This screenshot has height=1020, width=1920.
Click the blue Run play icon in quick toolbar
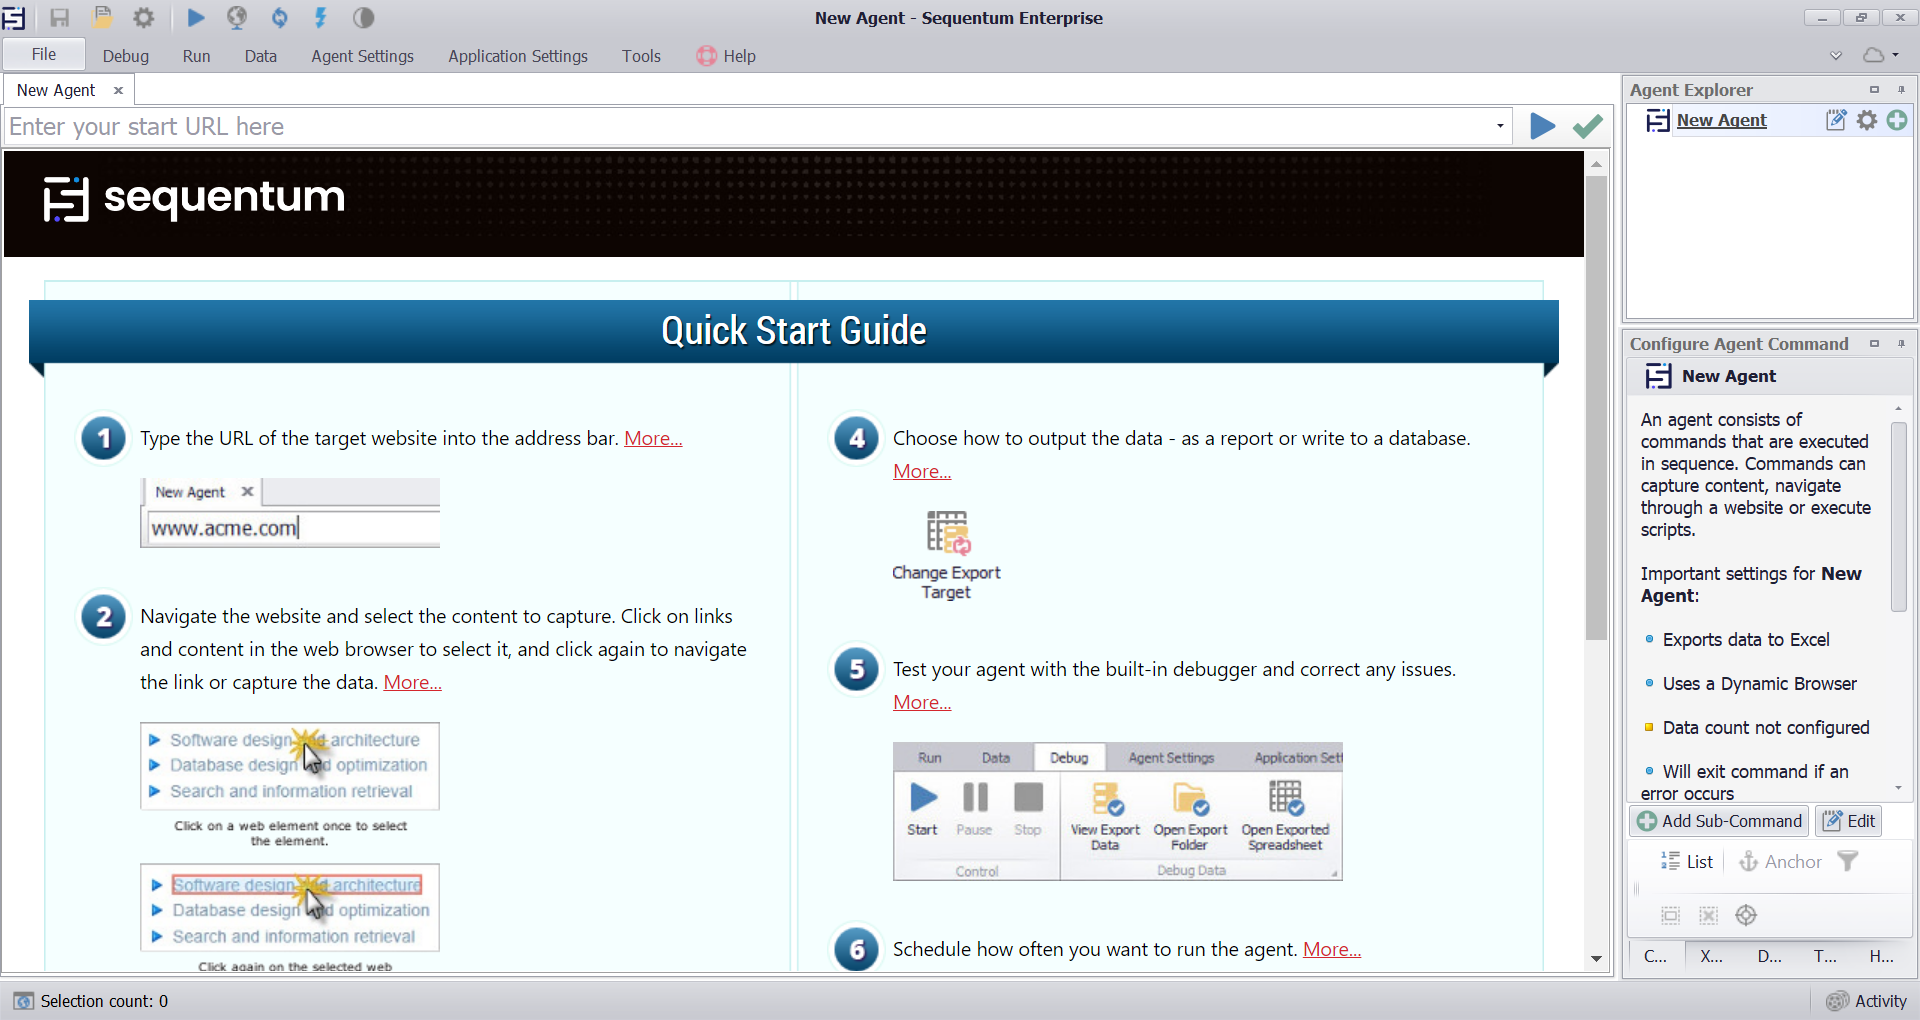[196, 17]
